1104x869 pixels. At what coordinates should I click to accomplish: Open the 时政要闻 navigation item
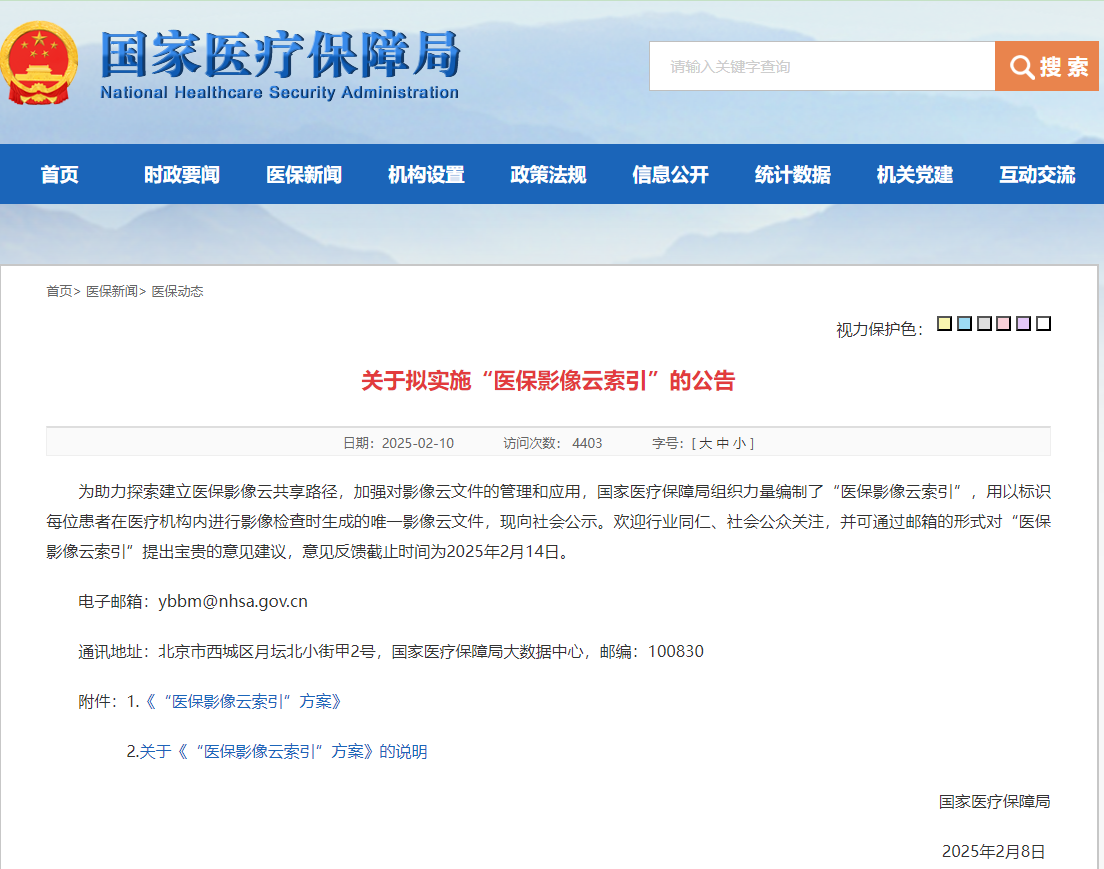point(182,175)
